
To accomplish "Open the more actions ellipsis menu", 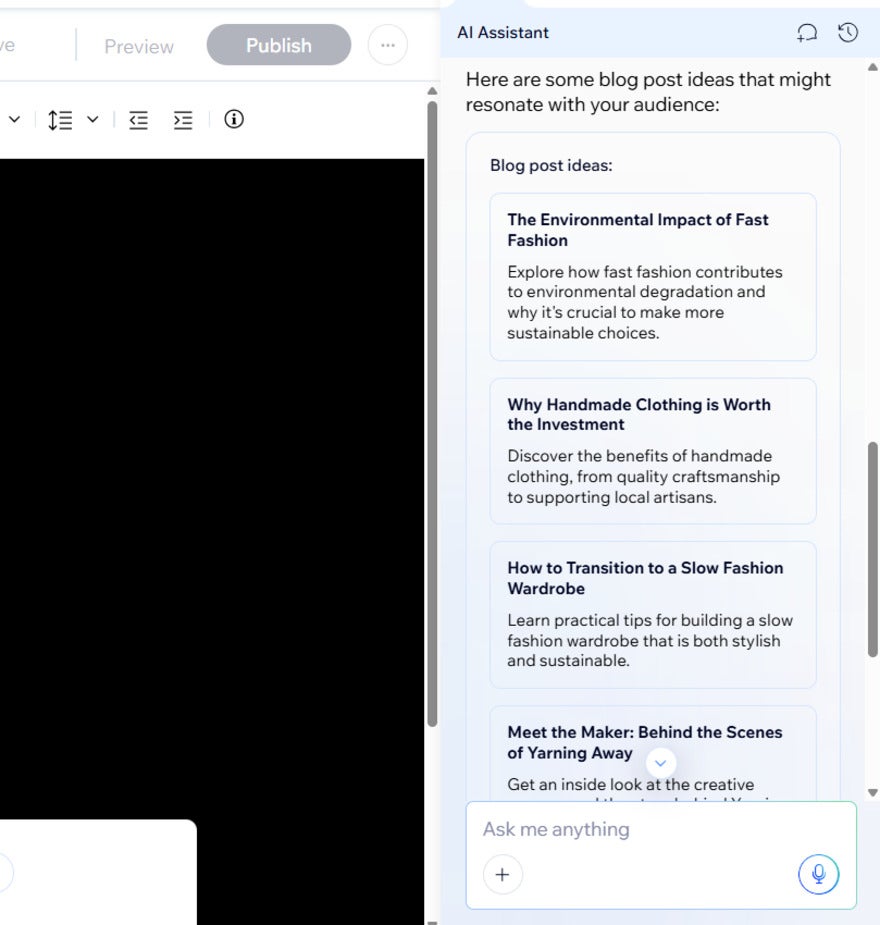I will pyautogui.click(x=387, y=45).
